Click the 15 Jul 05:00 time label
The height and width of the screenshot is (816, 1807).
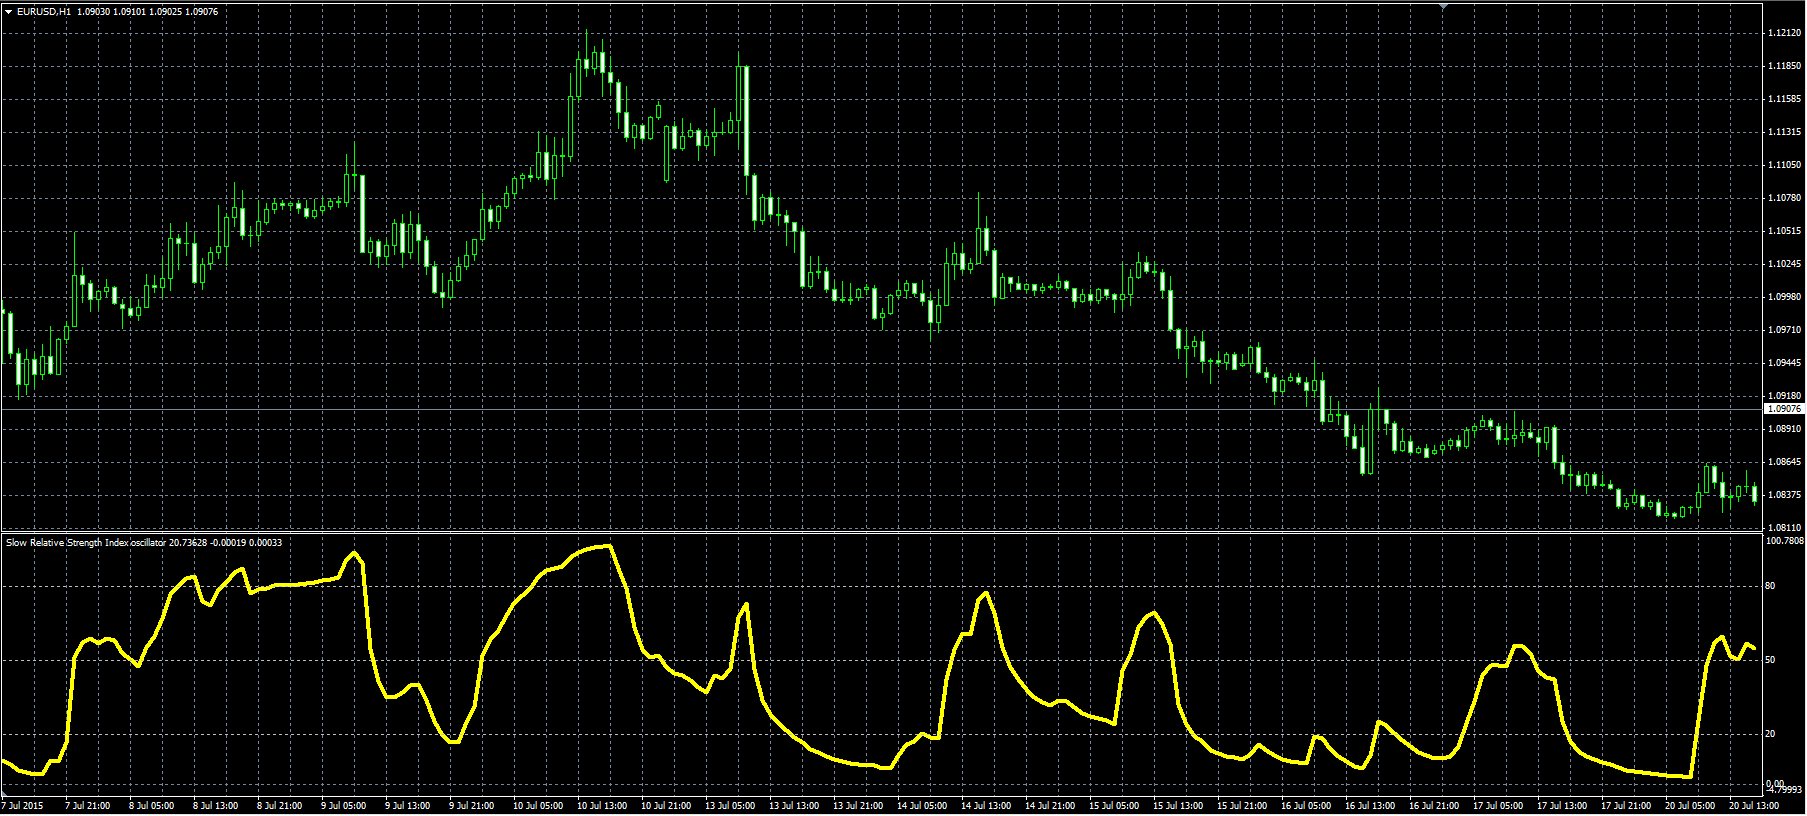point(1114,806)
